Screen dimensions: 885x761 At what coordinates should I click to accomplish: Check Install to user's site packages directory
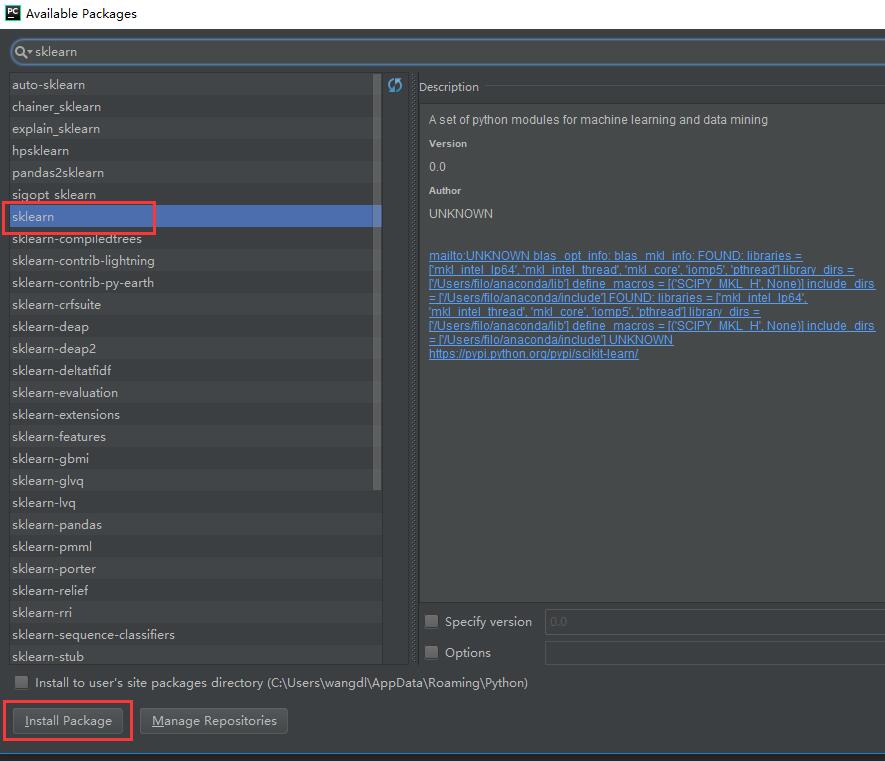21,683
